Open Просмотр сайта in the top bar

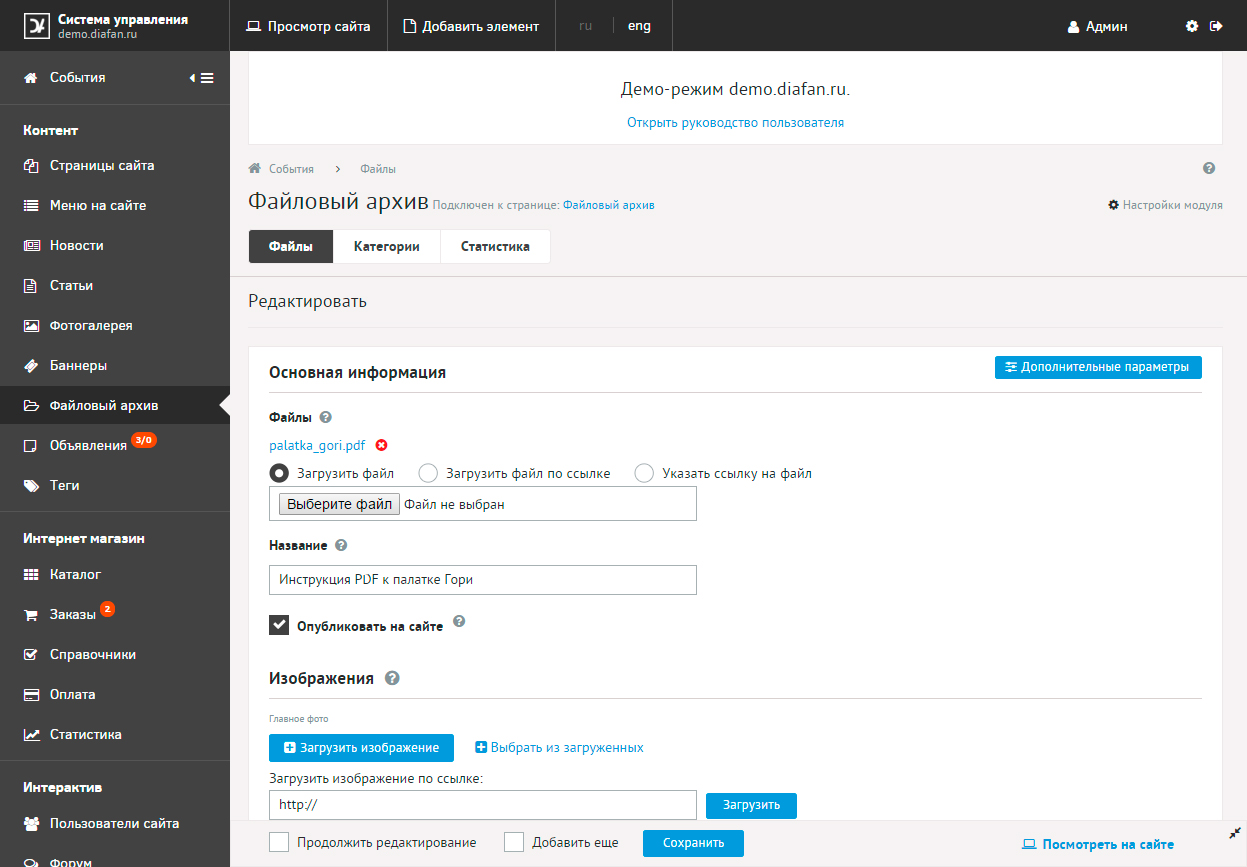308,26
